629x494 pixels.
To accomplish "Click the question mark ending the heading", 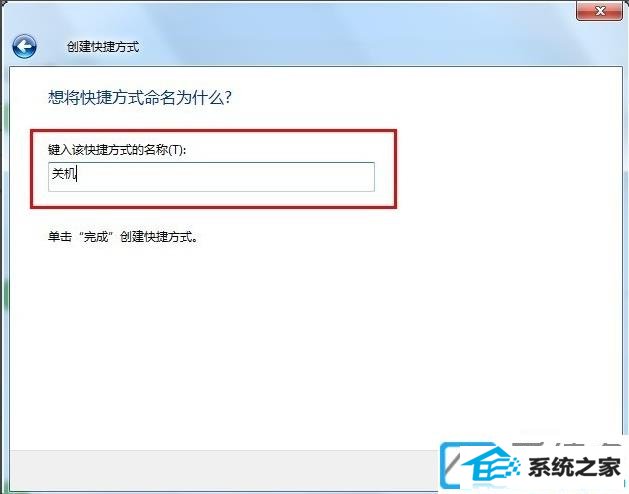I will (x=228, y=98).
